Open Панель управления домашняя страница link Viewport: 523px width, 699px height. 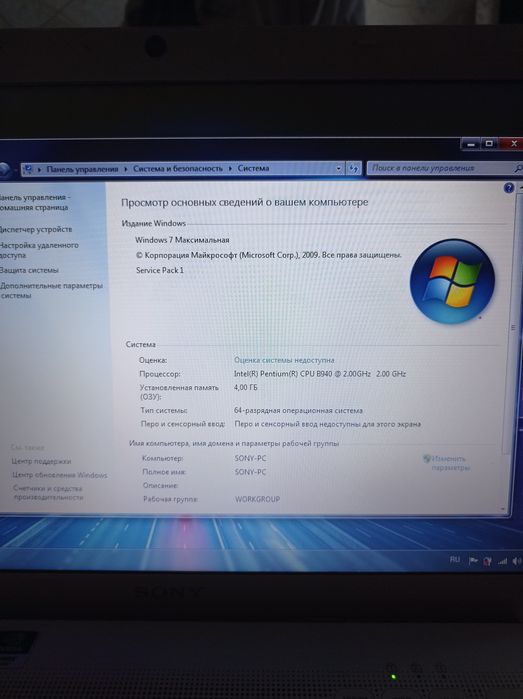[34, 202]
